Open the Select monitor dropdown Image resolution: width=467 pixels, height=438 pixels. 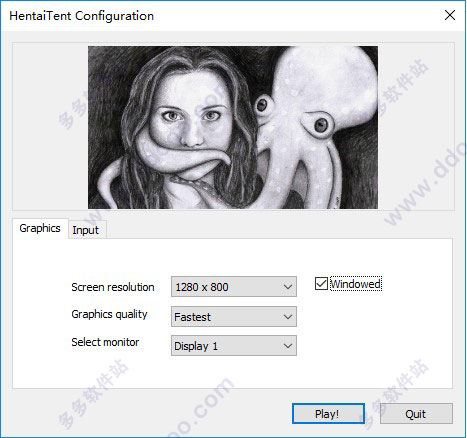click(x=234, y=346)
